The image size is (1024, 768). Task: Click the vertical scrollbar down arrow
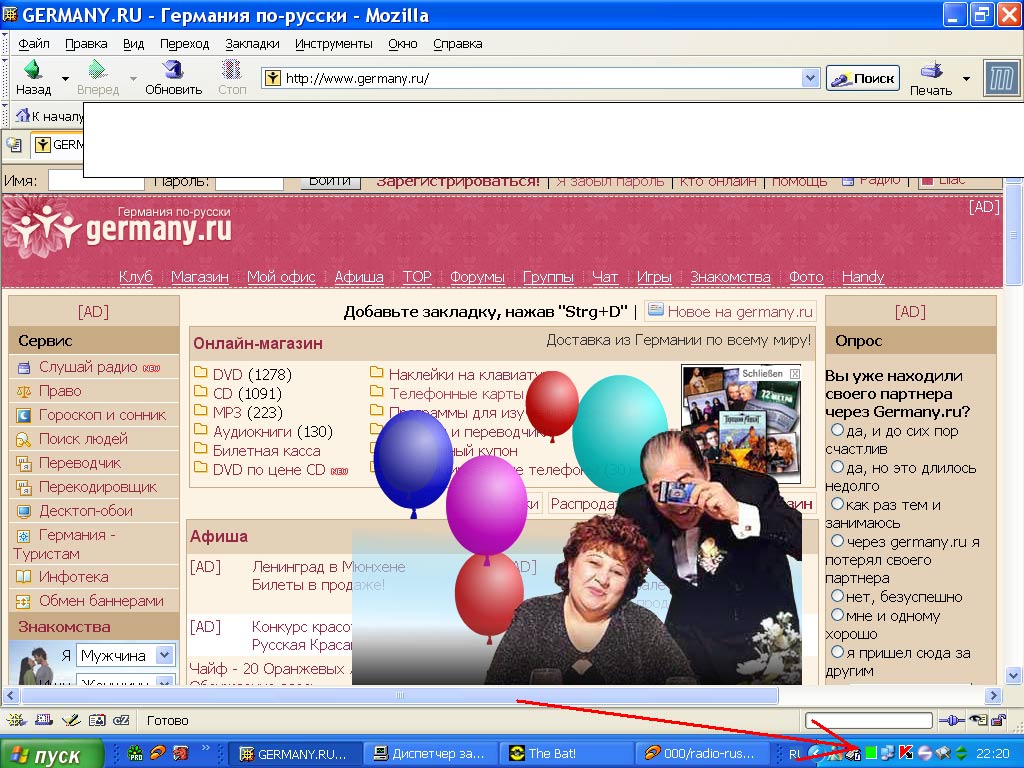(x=1014, y=675)
